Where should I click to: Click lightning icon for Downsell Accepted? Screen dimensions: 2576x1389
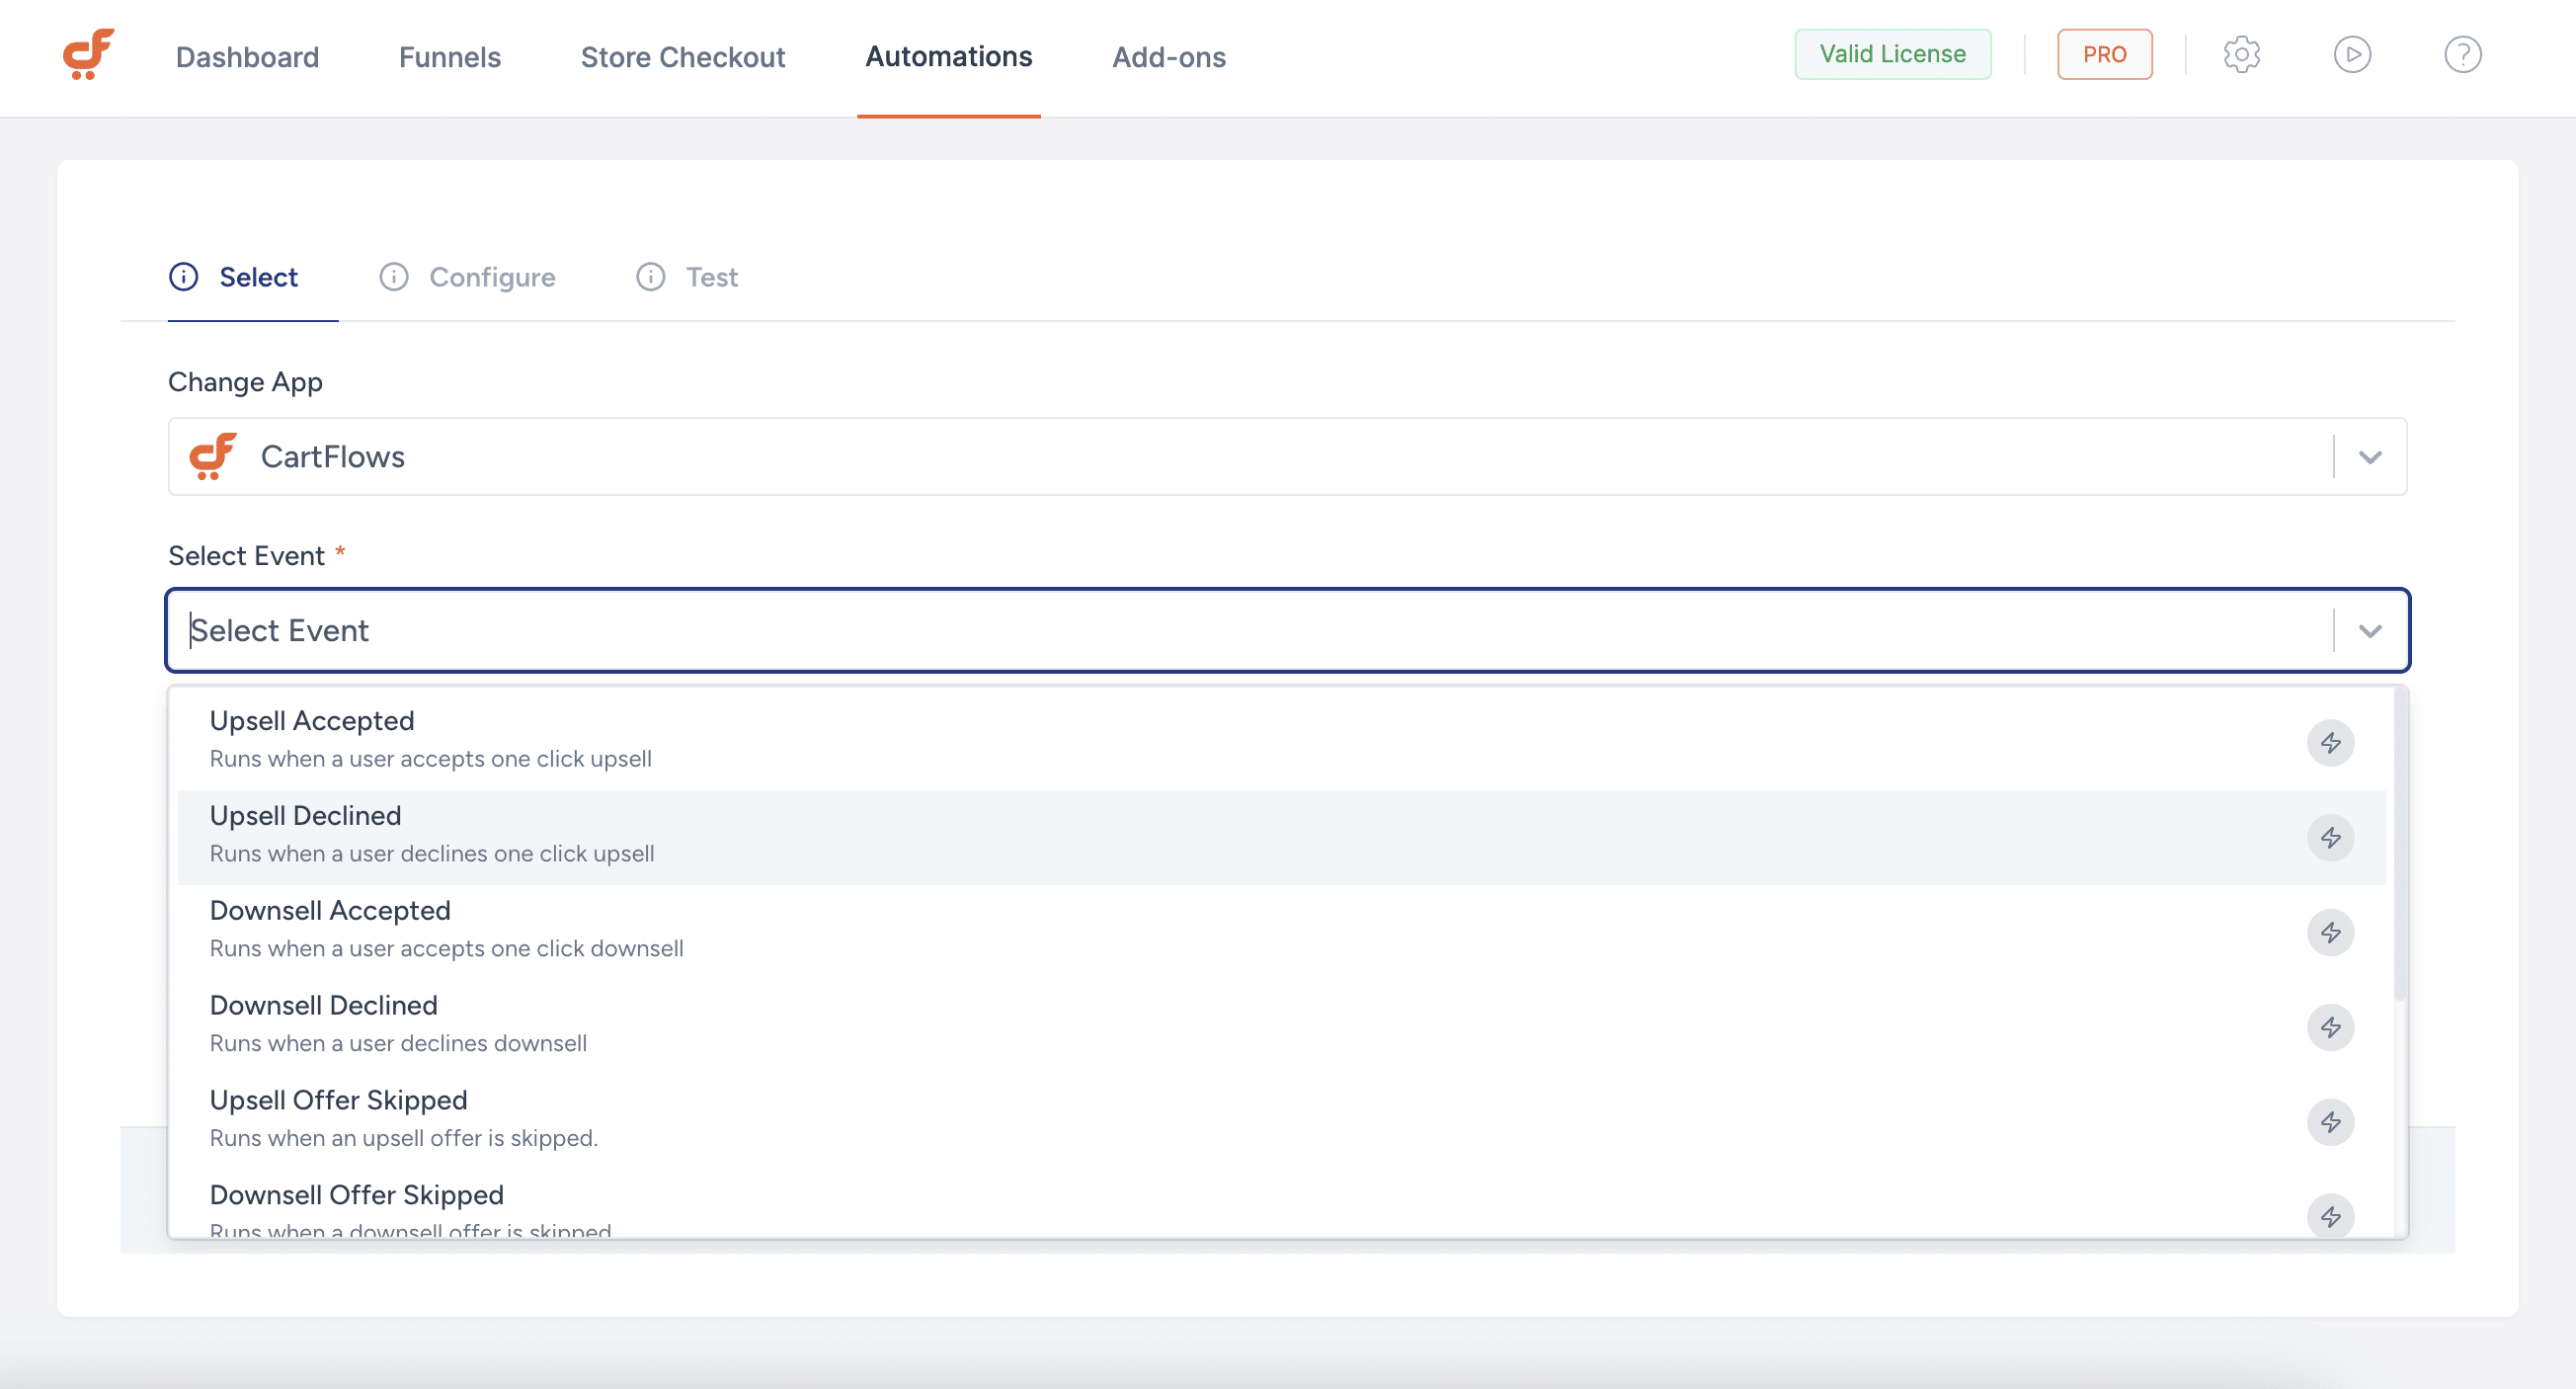pyautogui.click(x=2330, y=933)
